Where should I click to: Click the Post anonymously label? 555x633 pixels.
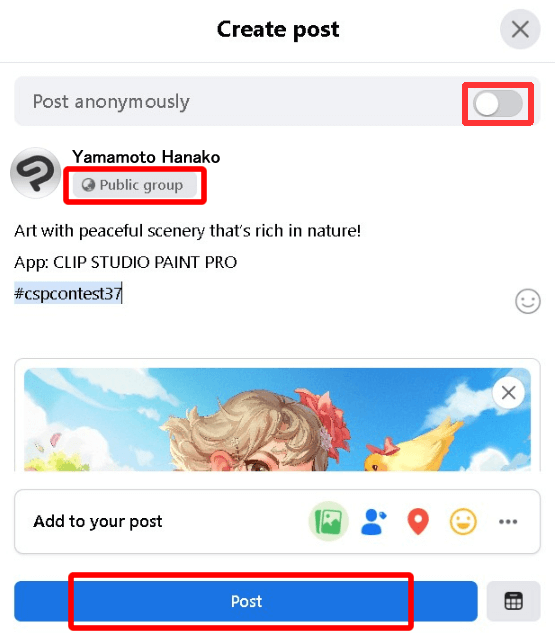111,101
